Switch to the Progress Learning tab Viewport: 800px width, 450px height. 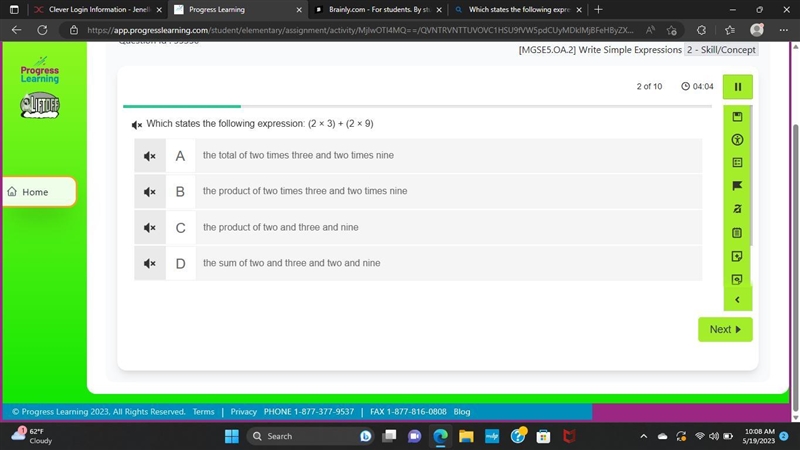point(237,10)
